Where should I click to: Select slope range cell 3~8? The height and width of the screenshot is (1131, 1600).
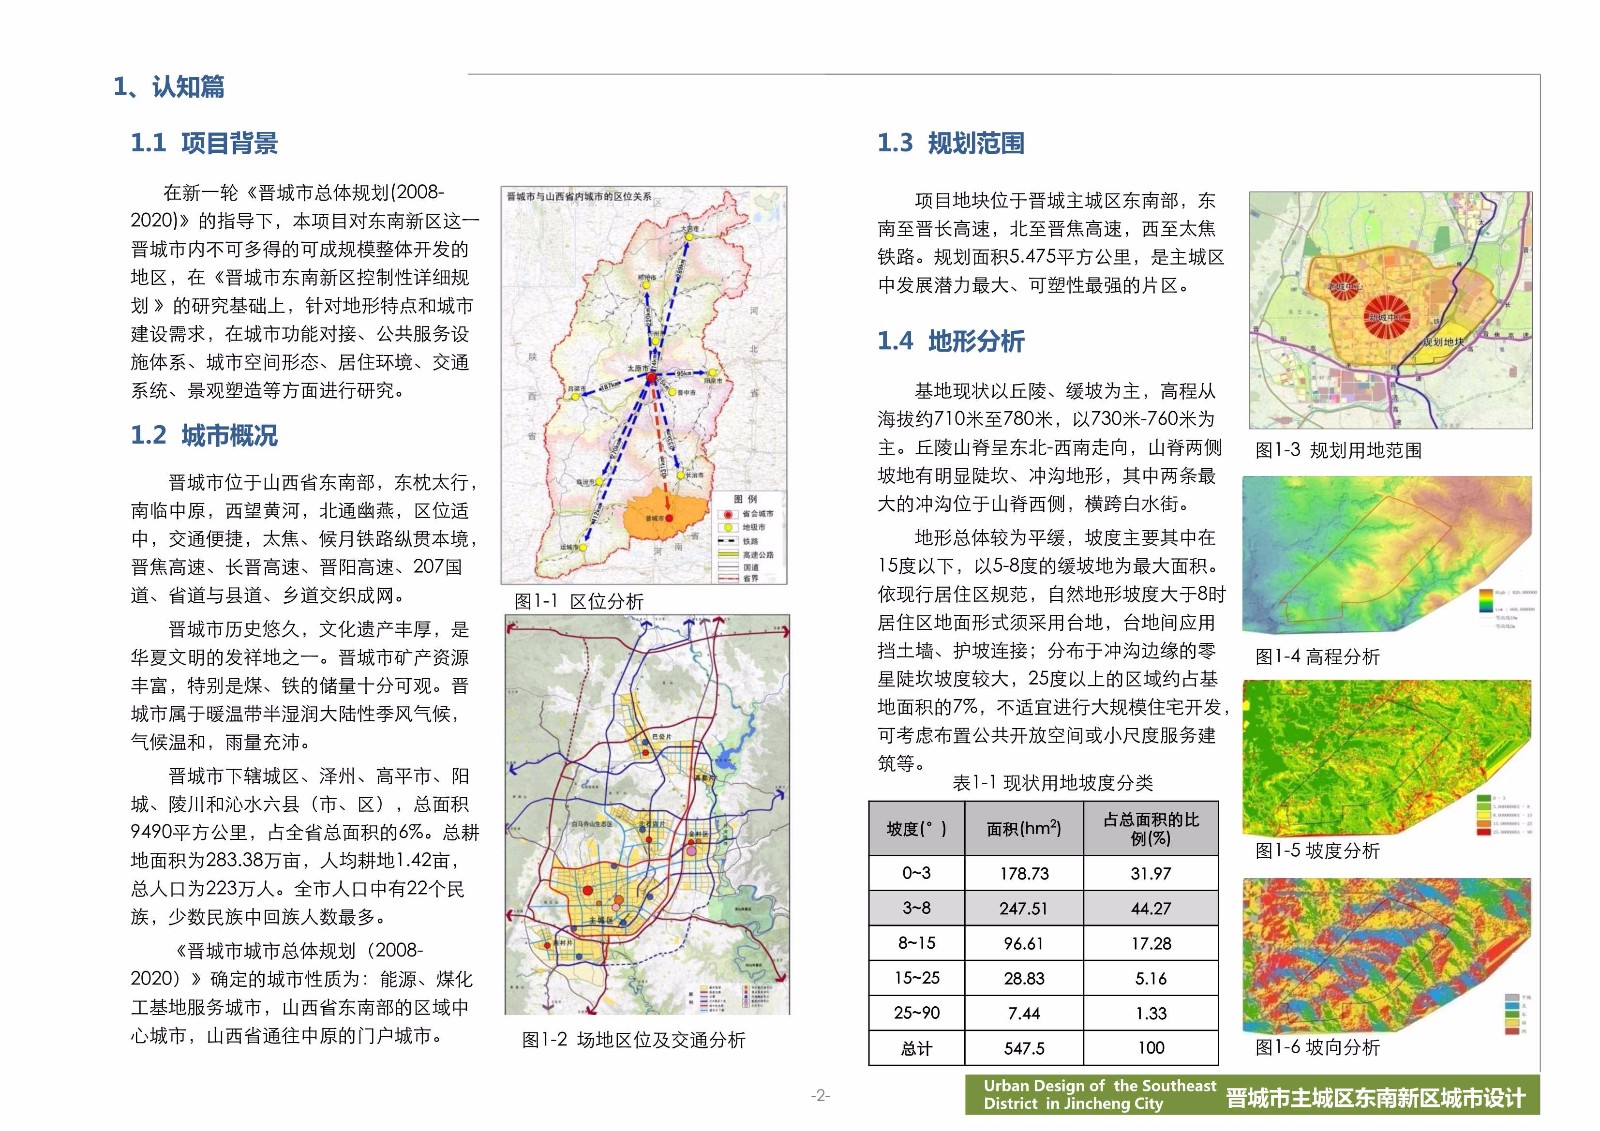[x=917, y=908]
